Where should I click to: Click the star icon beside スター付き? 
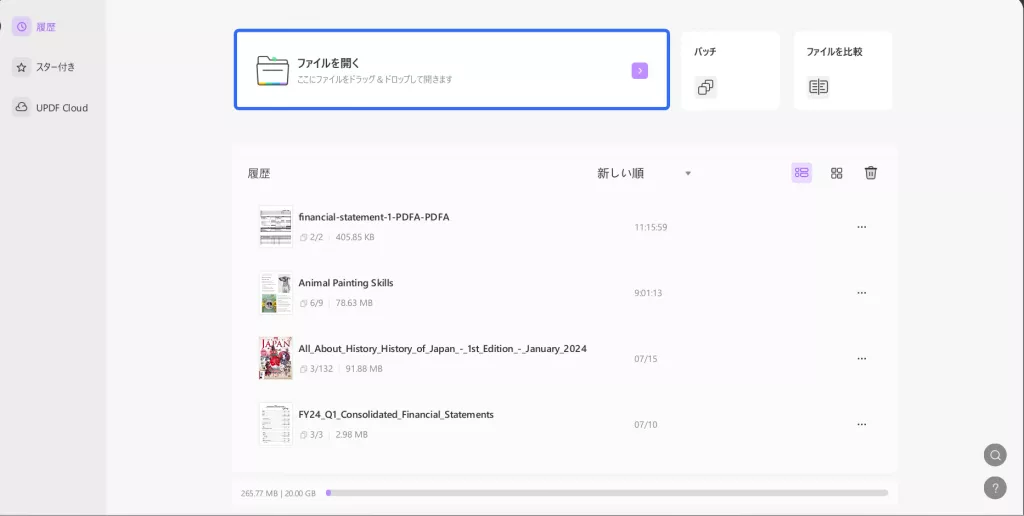22,67
